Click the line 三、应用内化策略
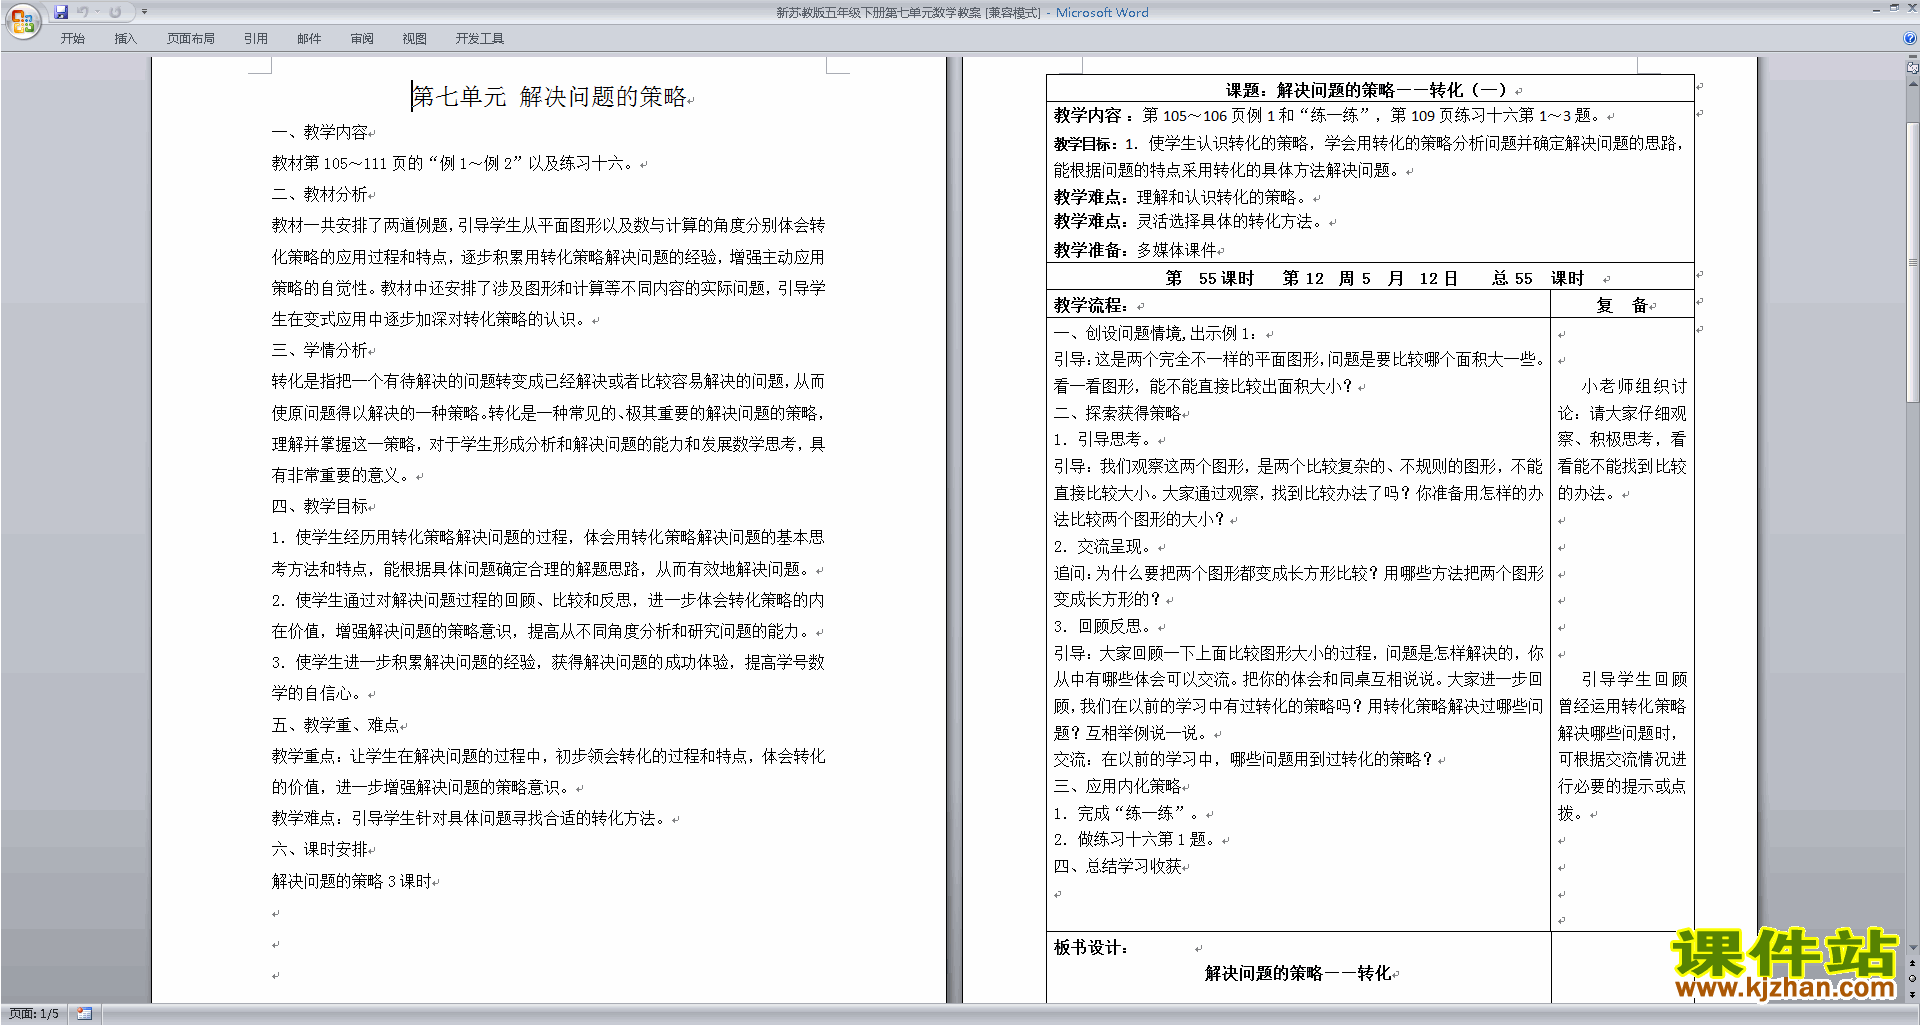 (x=1117, y=786)
